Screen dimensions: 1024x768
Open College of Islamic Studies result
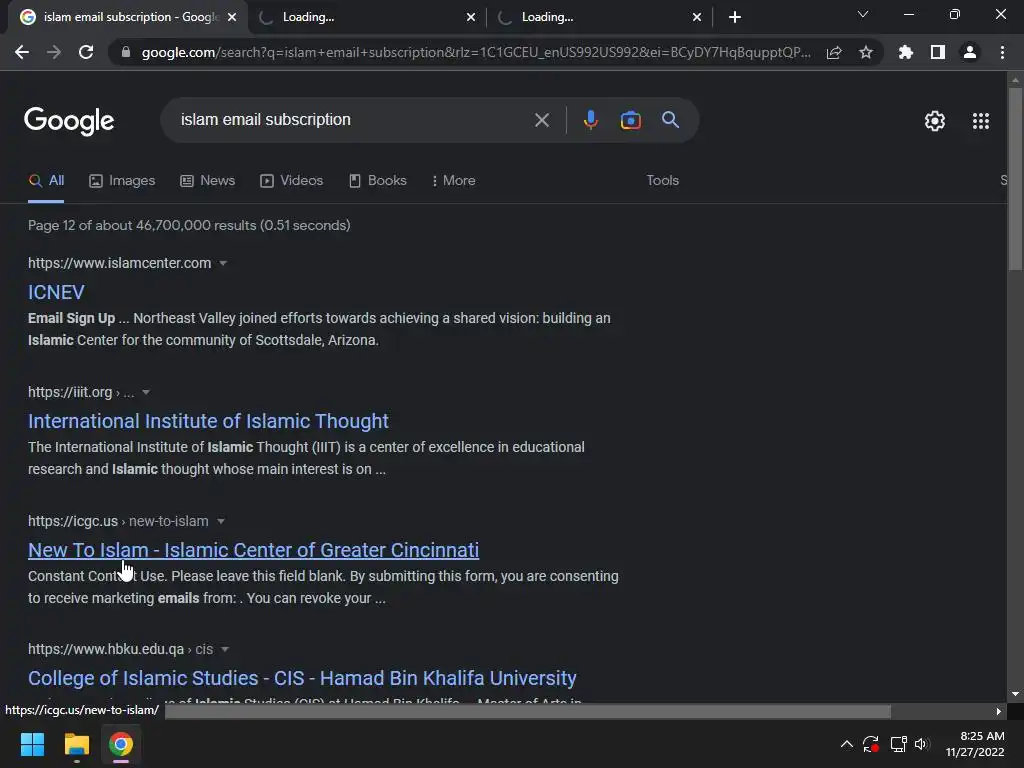[x=302, y=678]
